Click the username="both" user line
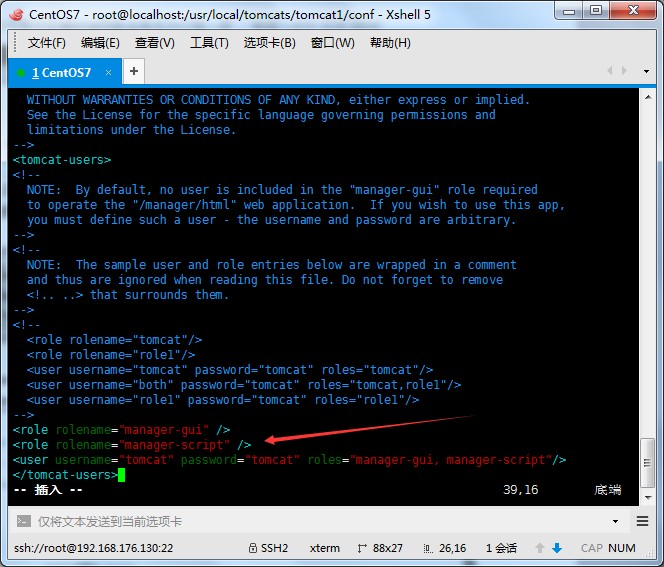 pyautogui.click(x=244, y=385)
